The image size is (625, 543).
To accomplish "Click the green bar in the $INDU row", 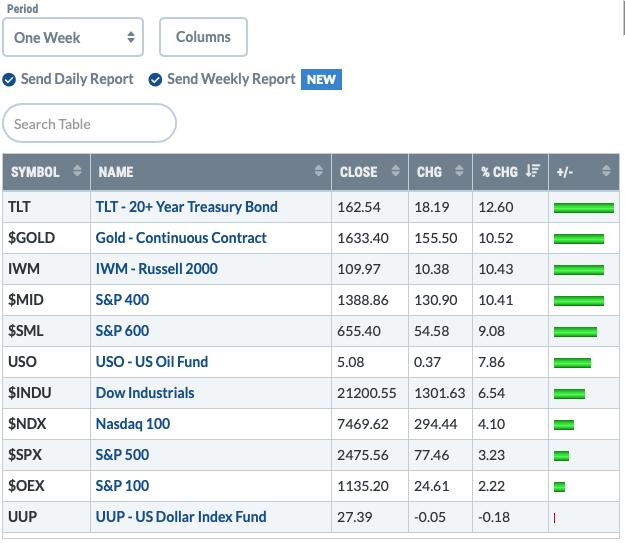I will [569, 393].
